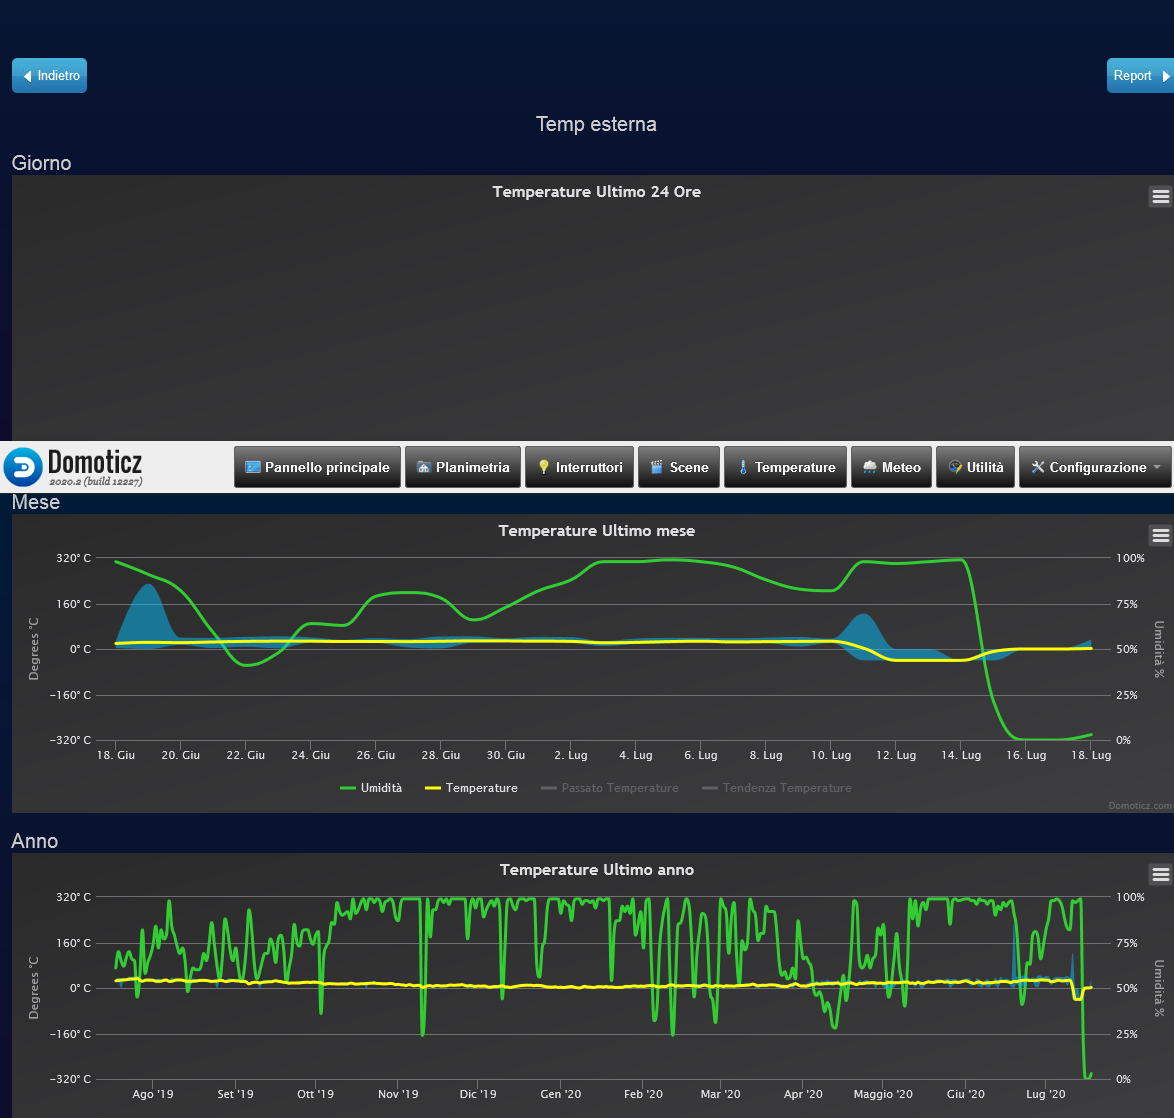Enable Passato Temperature series in legend
The height and width of the screenshot is (1118, 1174).
[x=610, y=788]
